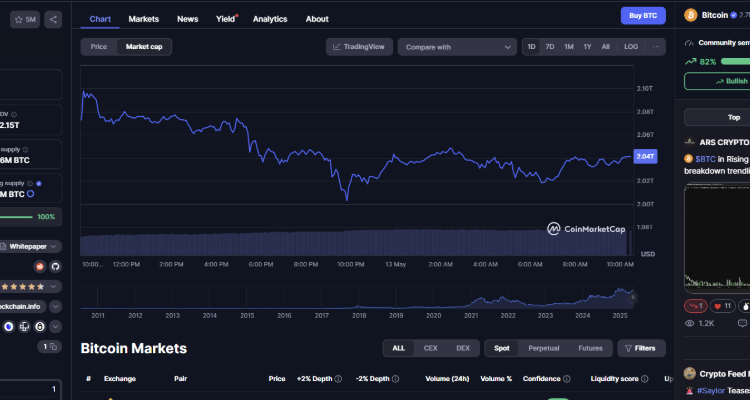750x400 pixels.
Task: Add Bitcoin to watchlist with star button
Action: pyautogui.click(x=25, y=20)
